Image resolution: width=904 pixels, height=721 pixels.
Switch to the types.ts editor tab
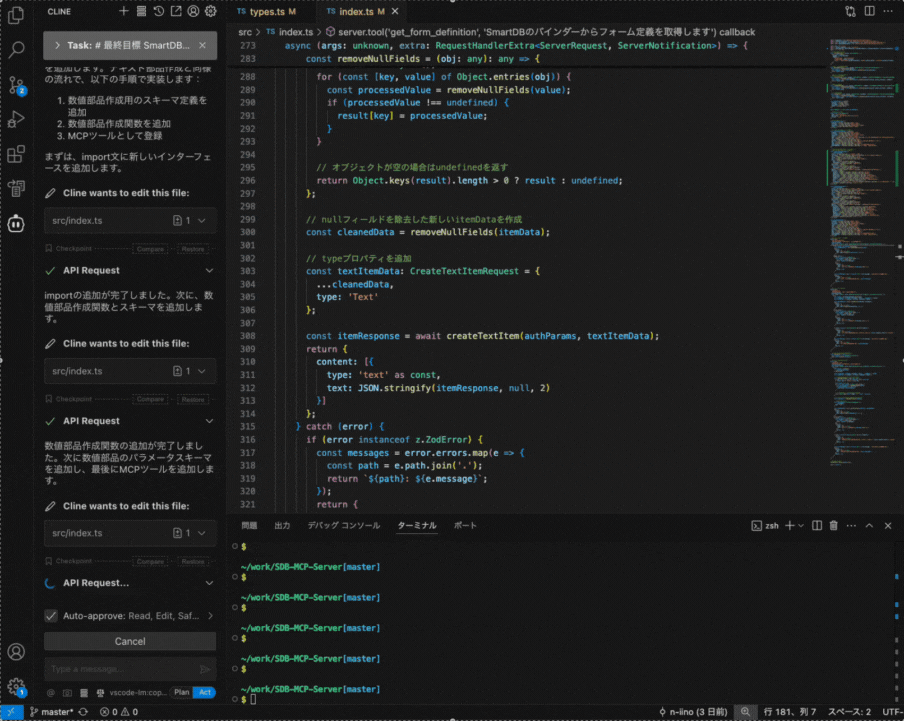pos(266,12)
